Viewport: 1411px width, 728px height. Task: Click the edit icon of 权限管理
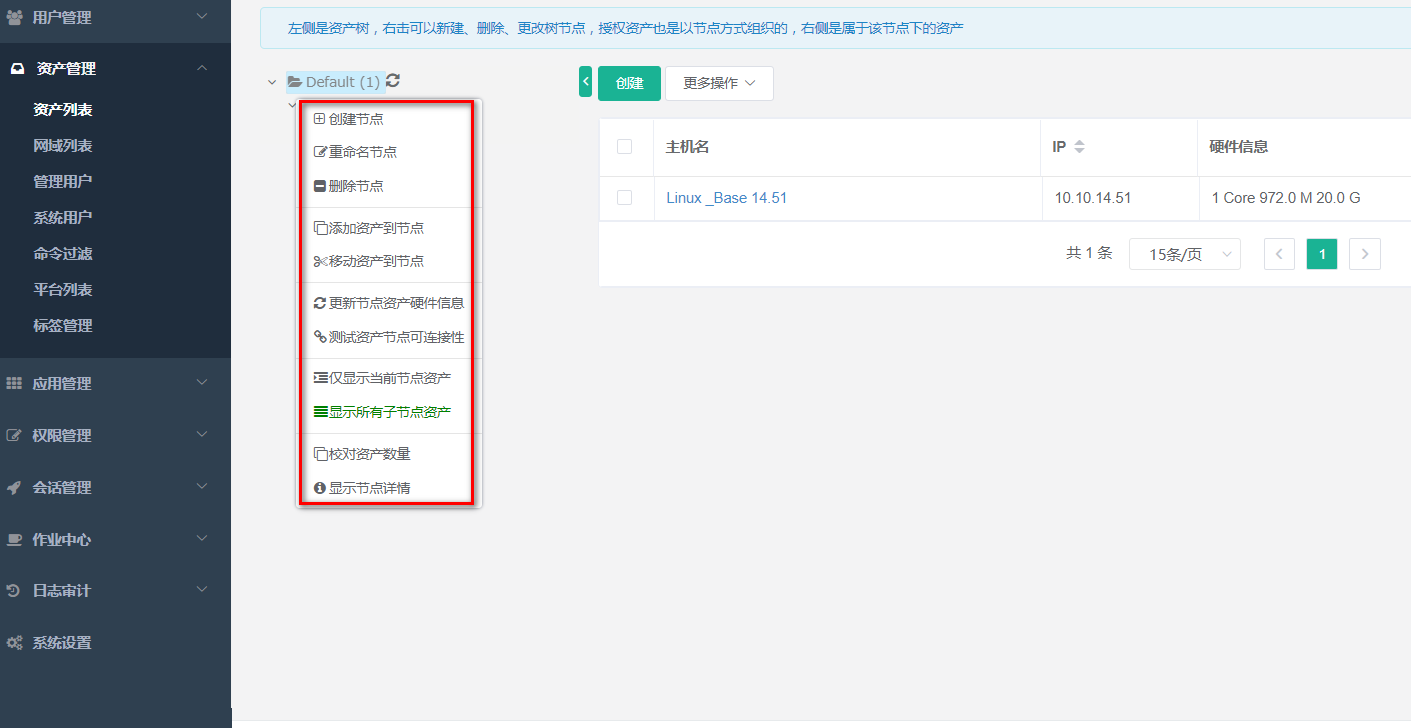click(x=14, y=436)
